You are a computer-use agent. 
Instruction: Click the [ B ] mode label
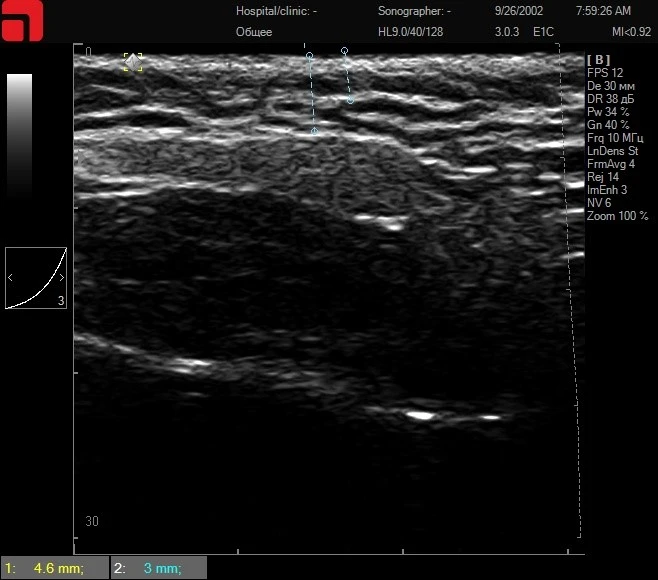[x=598, y=60]
